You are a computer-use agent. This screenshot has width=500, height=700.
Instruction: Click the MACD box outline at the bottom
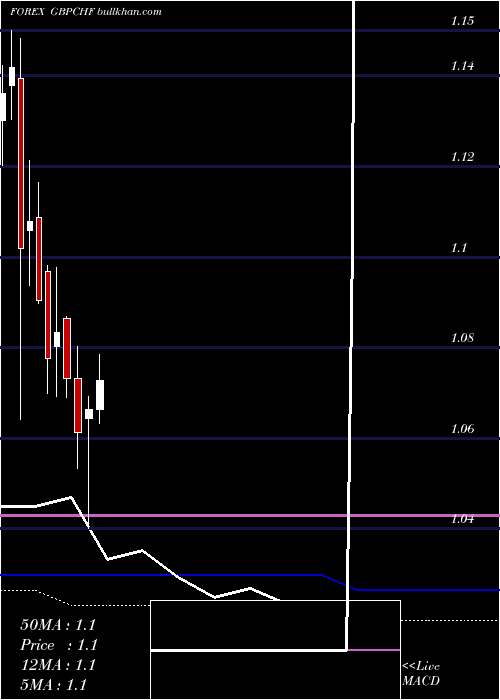click(275, 650)
